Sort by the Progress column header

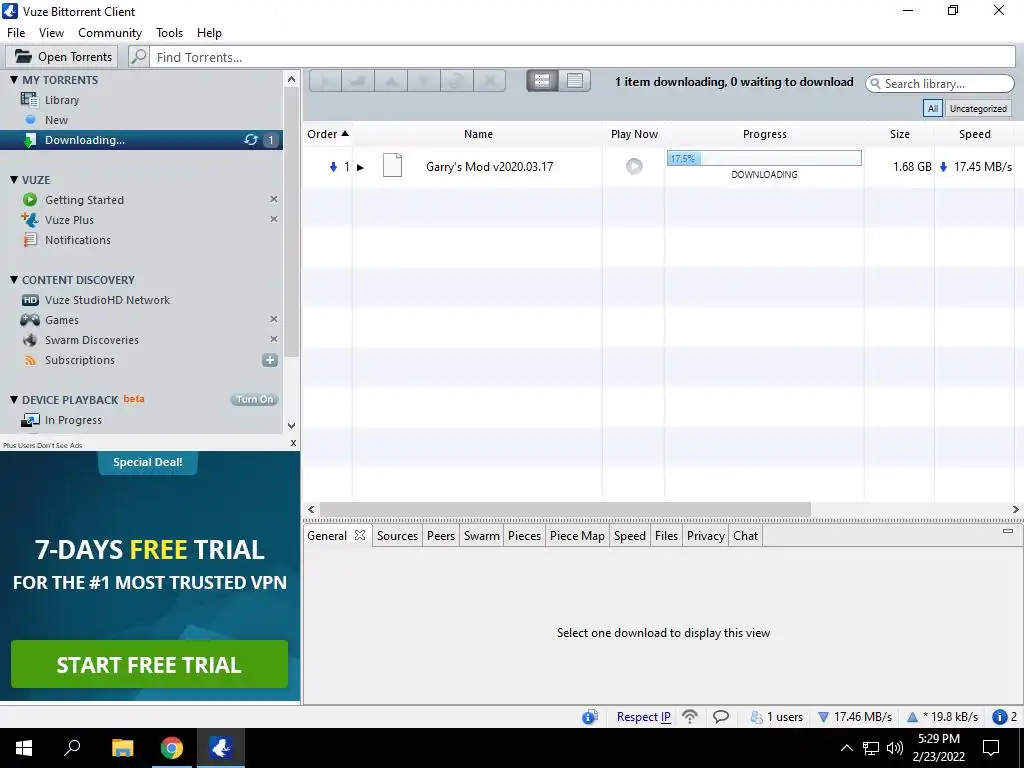coord(765,134)
